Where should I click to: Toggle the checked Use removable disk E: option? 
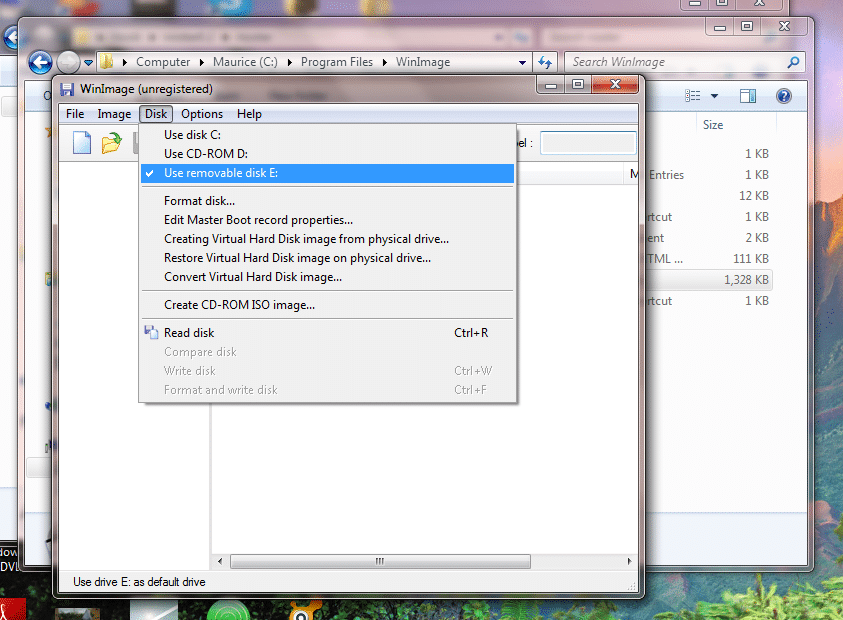(x=327, y=173)
